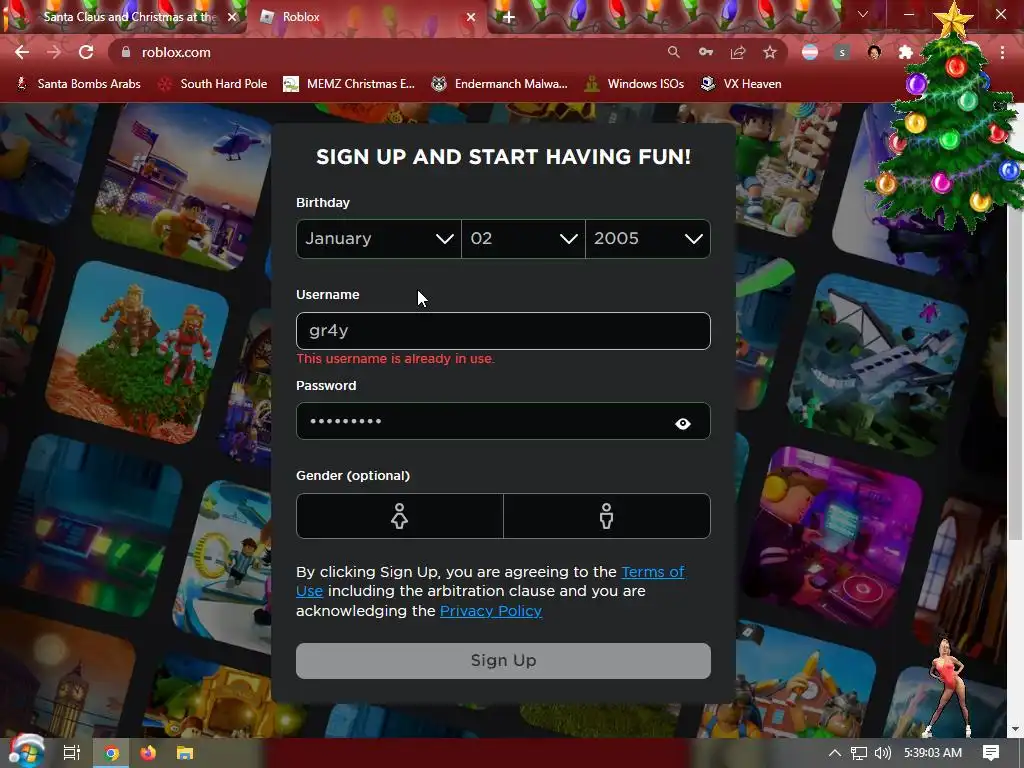The image size is (1024, 768).
Task: Select the male gender icon
Action: click(x=607, y=516)
